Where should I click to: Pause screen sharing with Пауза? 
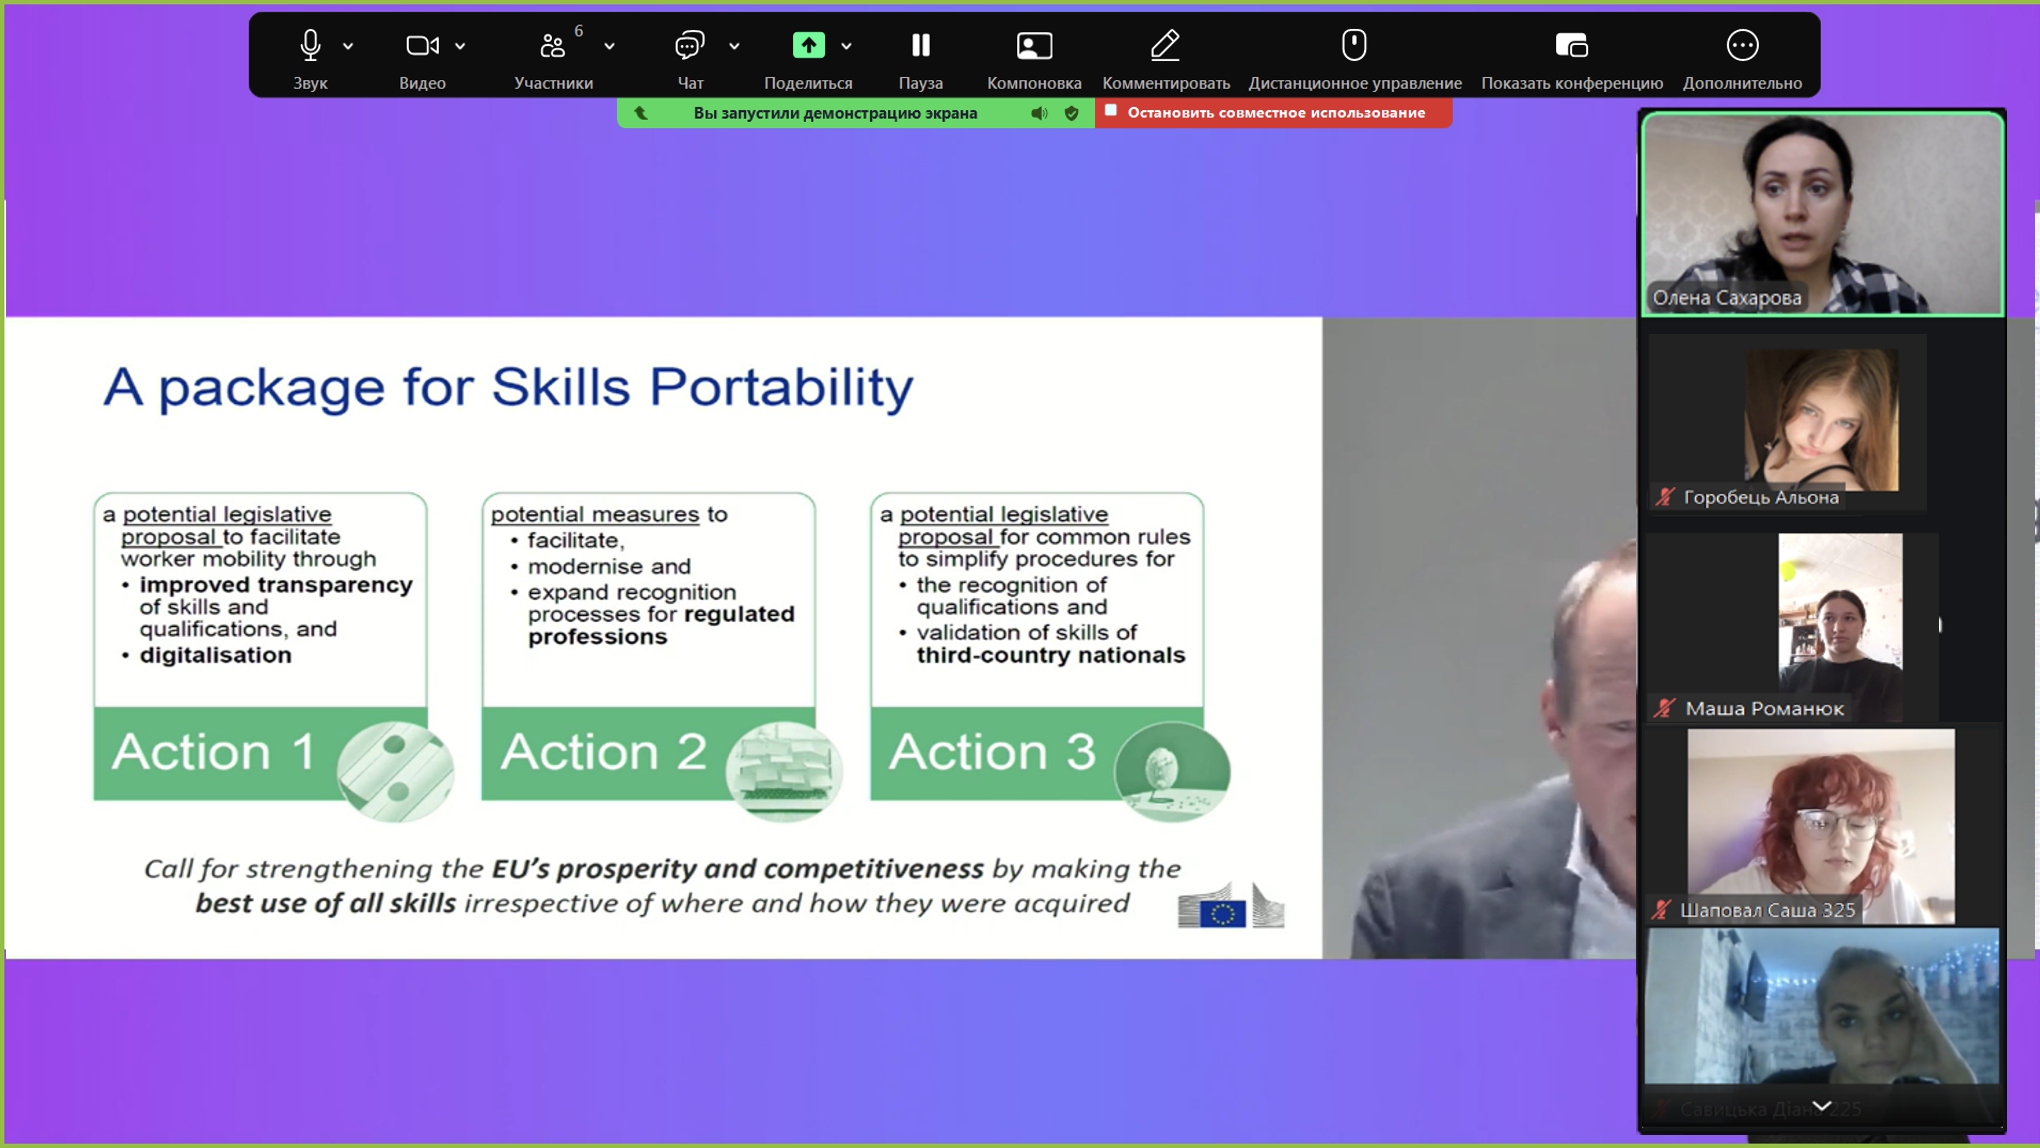[x=920, y=46]
